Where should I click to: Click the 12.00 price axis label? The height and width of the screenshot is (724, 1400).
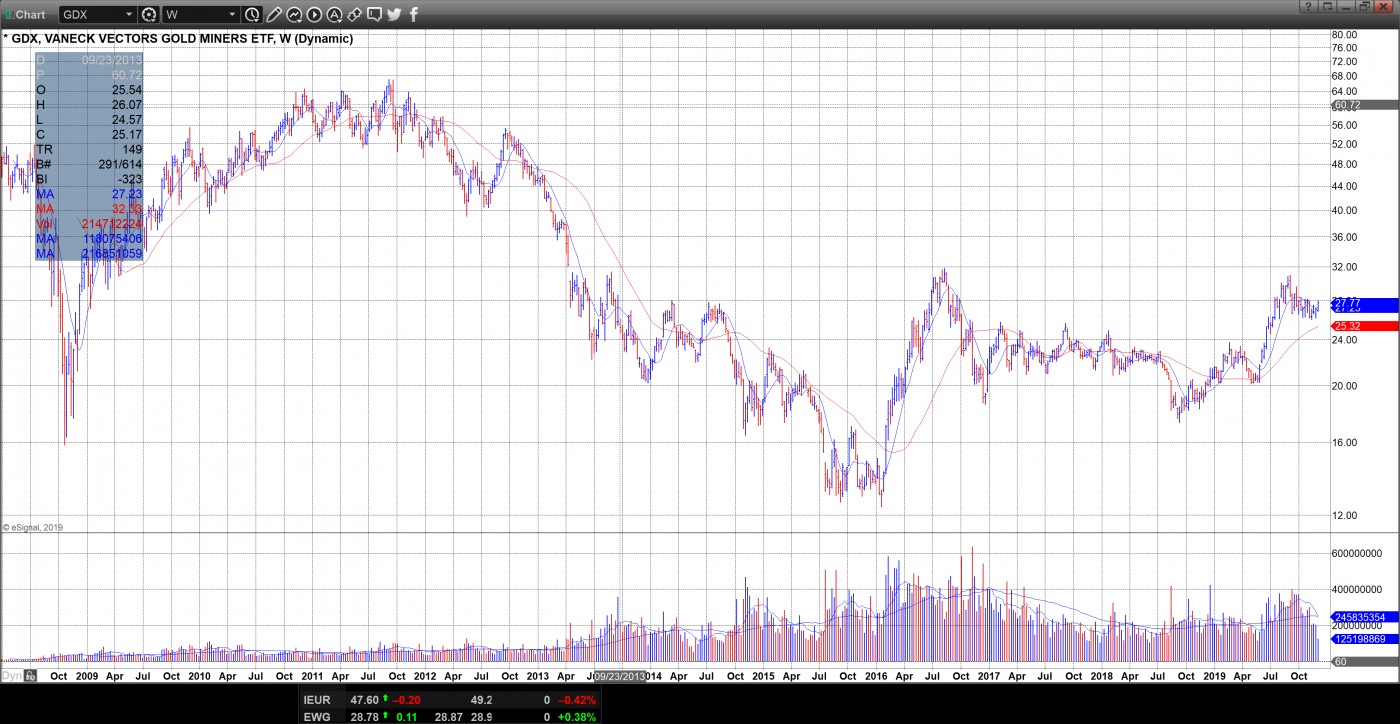click(x=1345, y=516)
